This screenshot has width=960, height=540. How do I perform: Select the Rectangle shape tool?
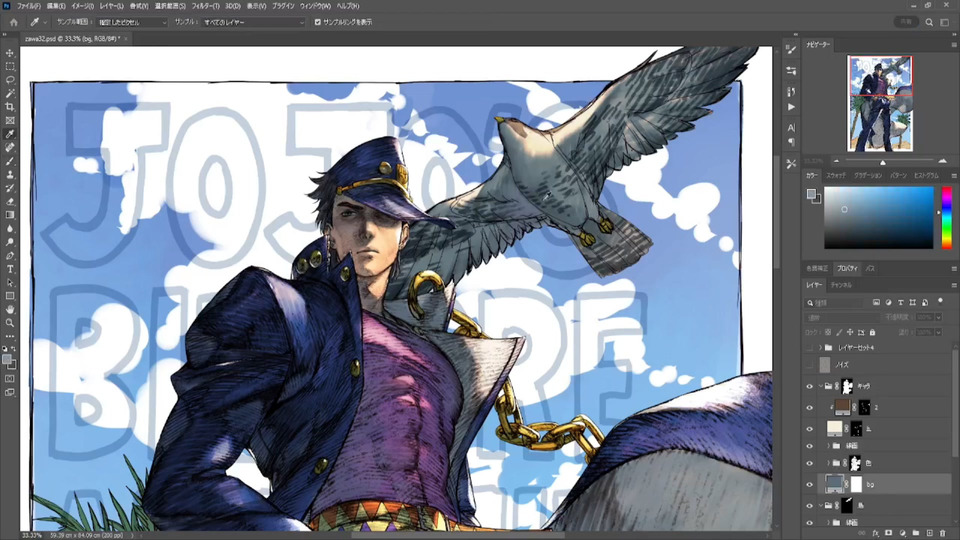coord(10,296)
